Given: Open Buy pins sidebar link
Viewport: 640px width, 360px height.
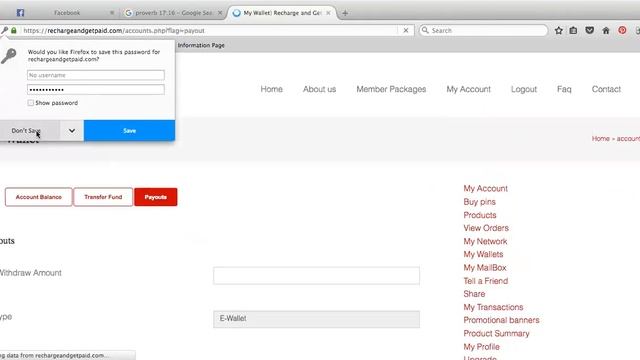Looking at the screenshot, I should [479, 202].
